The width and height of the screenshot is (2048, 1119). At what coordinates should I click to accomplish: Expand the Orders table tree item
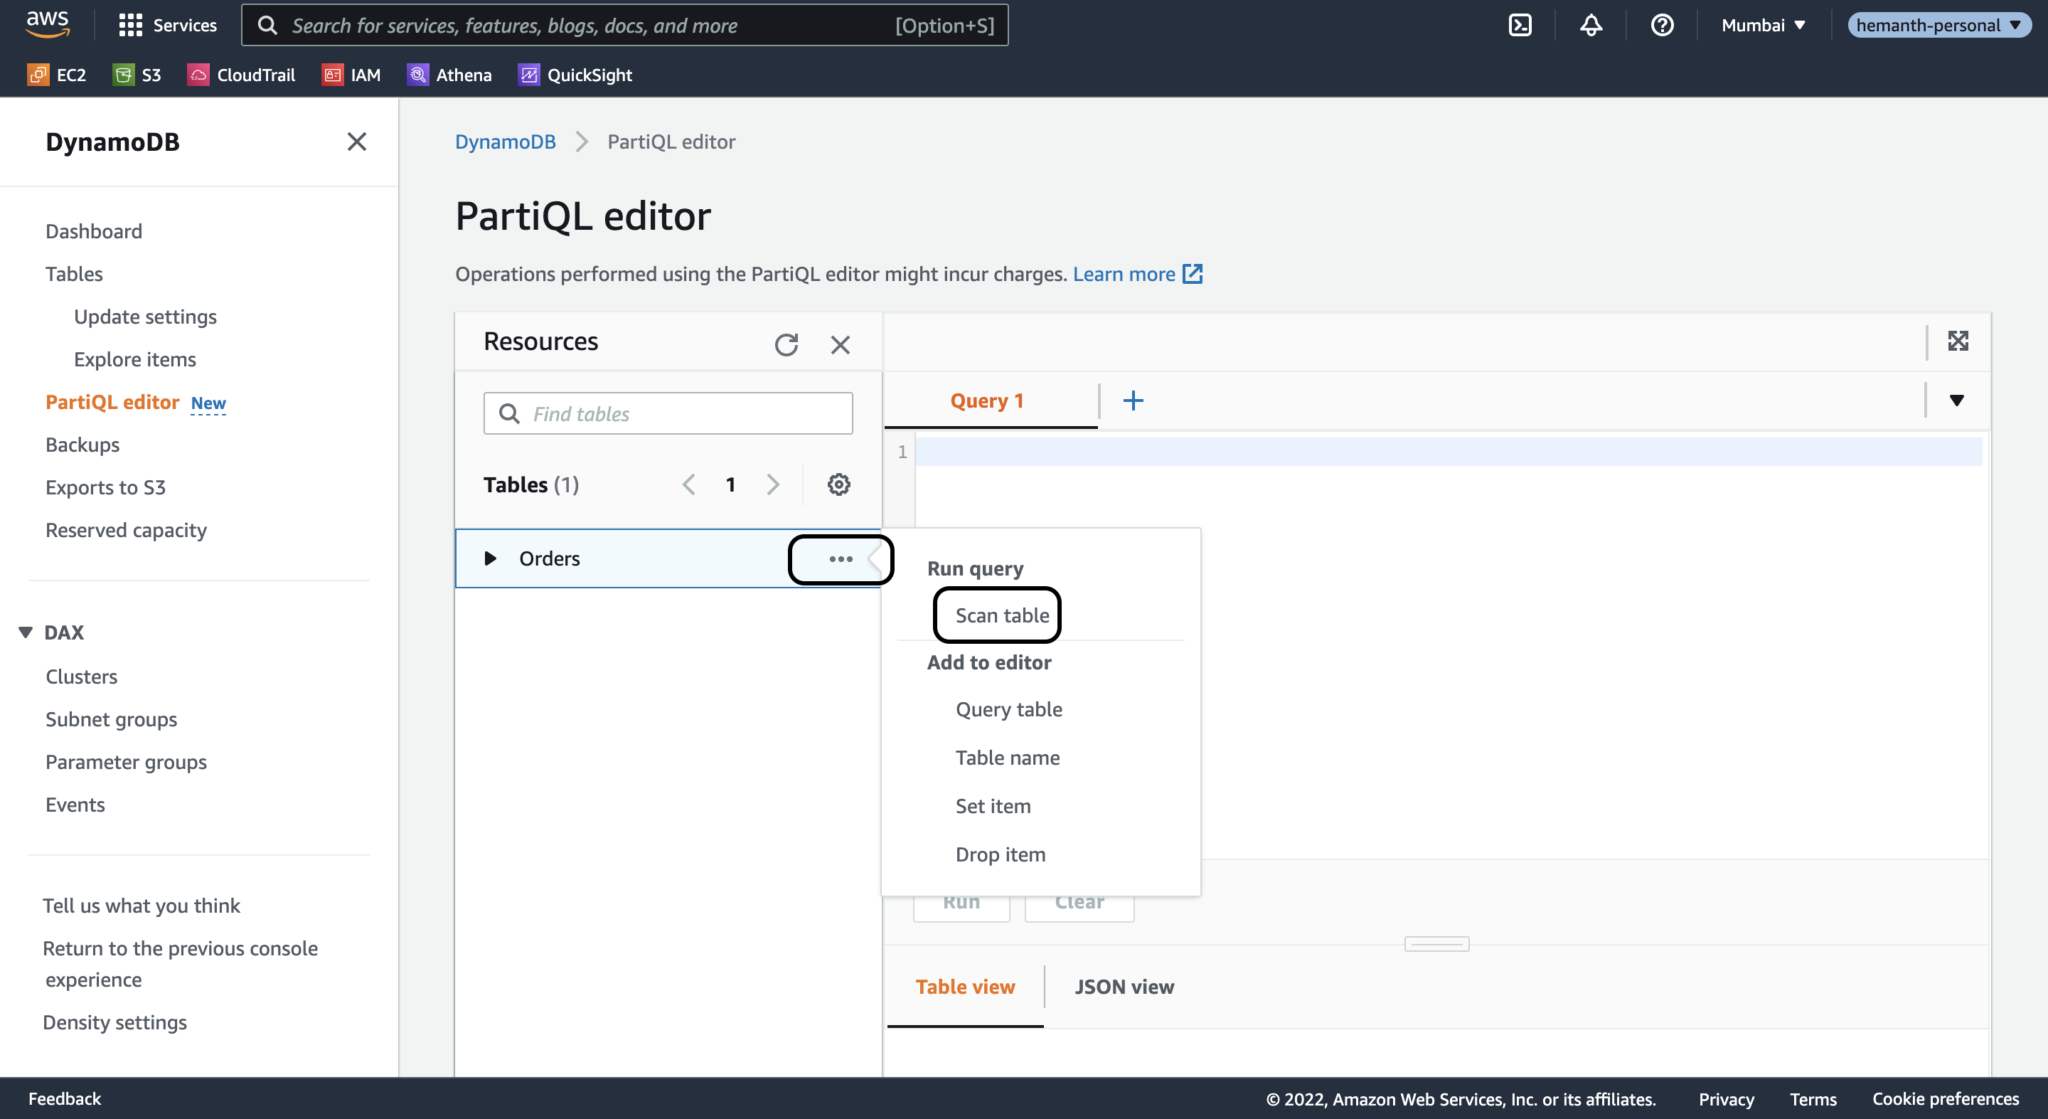tap(490, 559)
